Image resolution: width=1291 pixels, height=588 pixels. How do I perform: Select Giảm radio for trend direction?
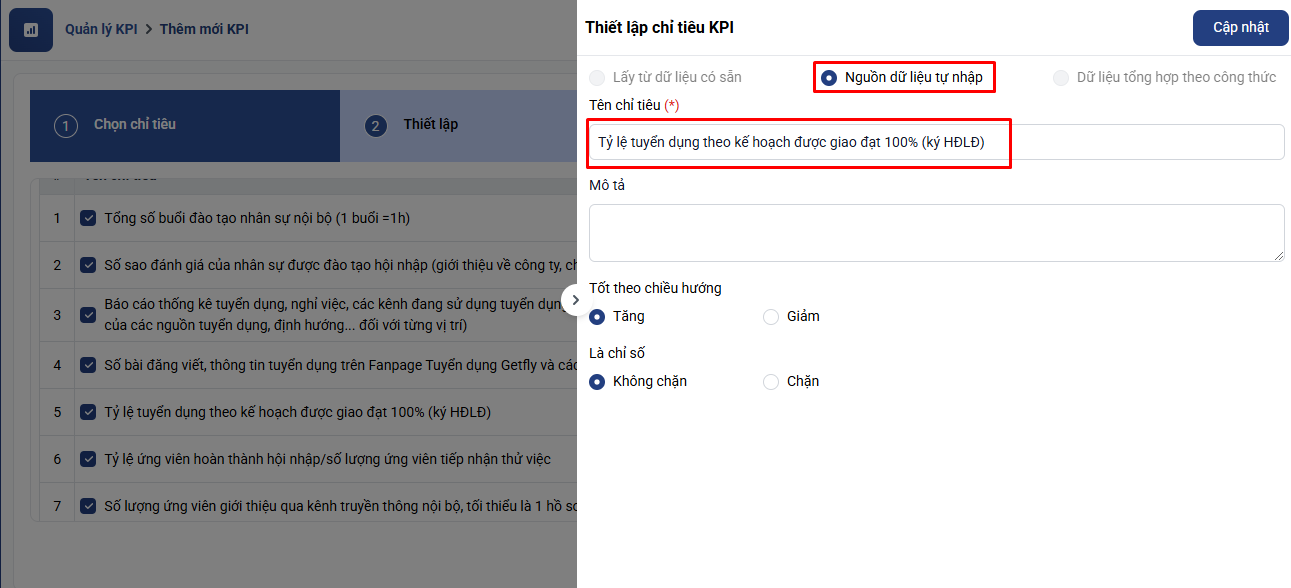[x=771, y=317]
